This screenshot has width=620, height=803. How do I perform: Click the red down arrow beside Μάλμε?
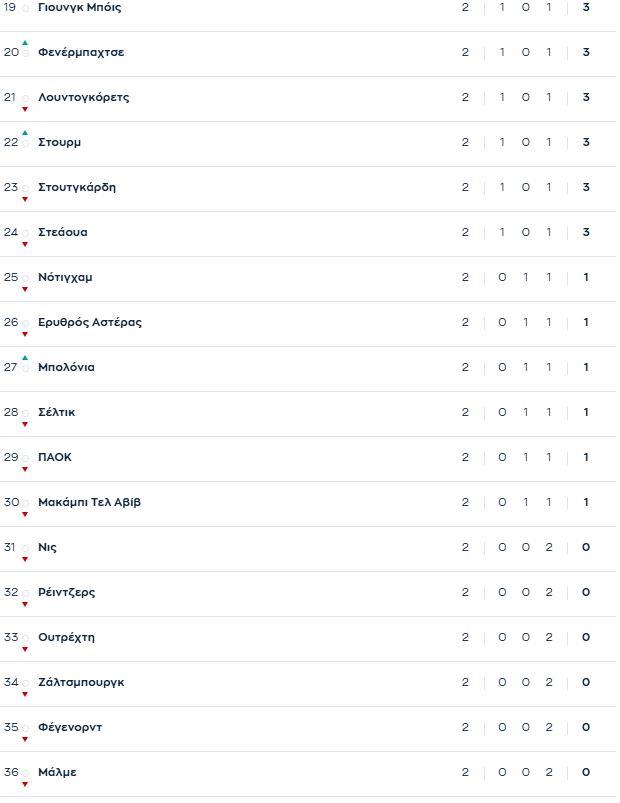point(25,784)
